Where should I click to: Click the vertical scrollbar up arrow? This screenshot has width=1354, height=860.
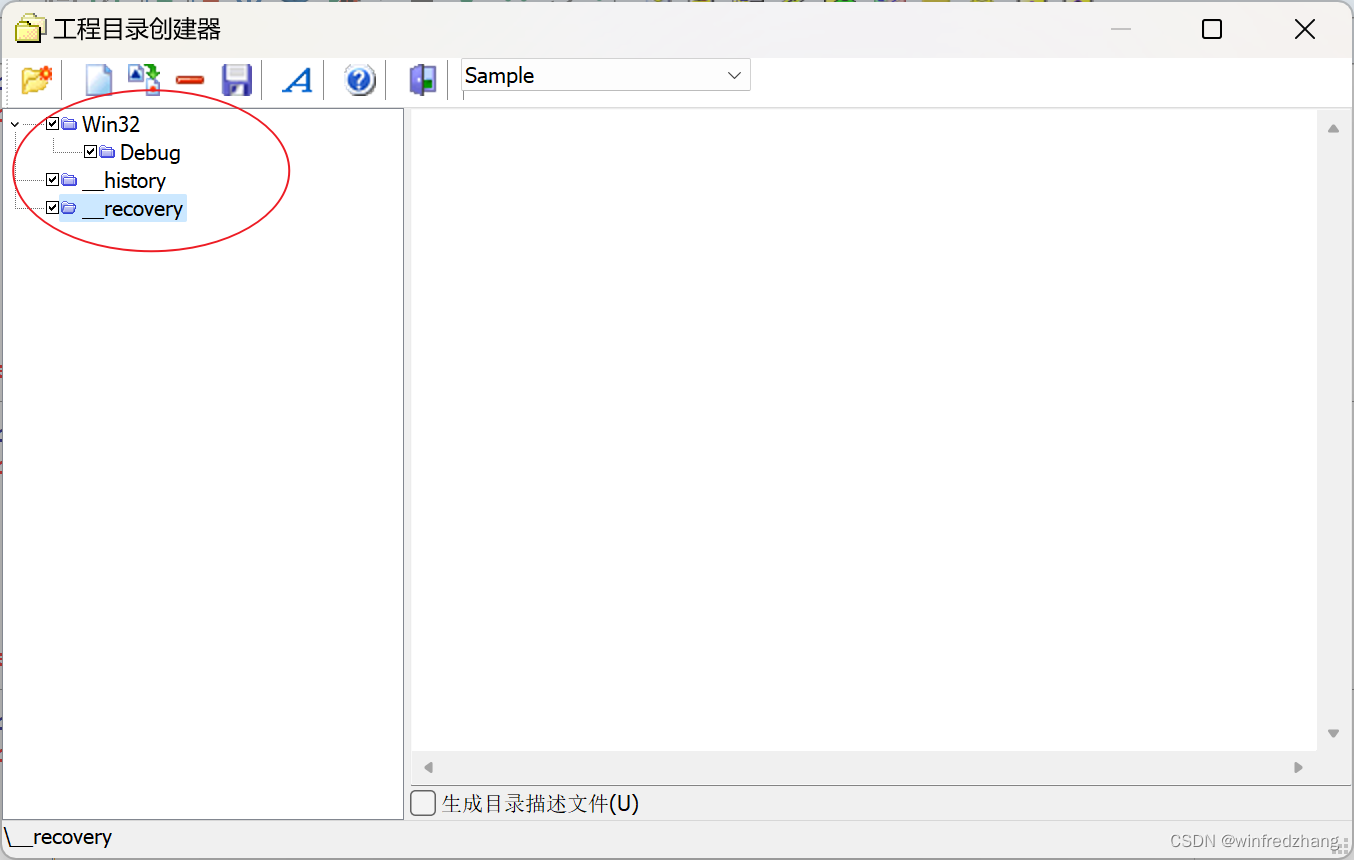tap(1333, 128)
